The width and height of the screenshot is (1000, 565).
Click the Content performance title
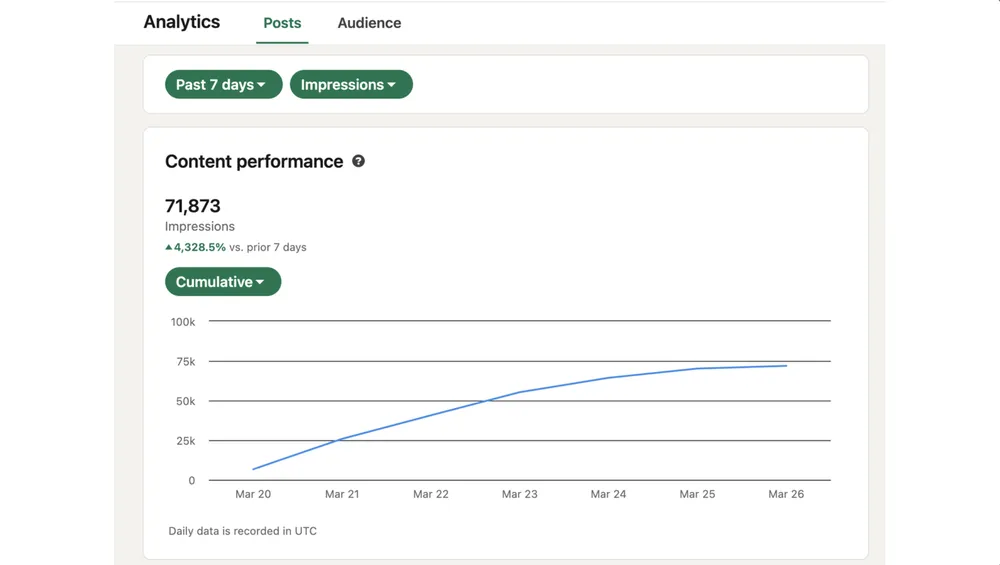click(x=254, y=161)
